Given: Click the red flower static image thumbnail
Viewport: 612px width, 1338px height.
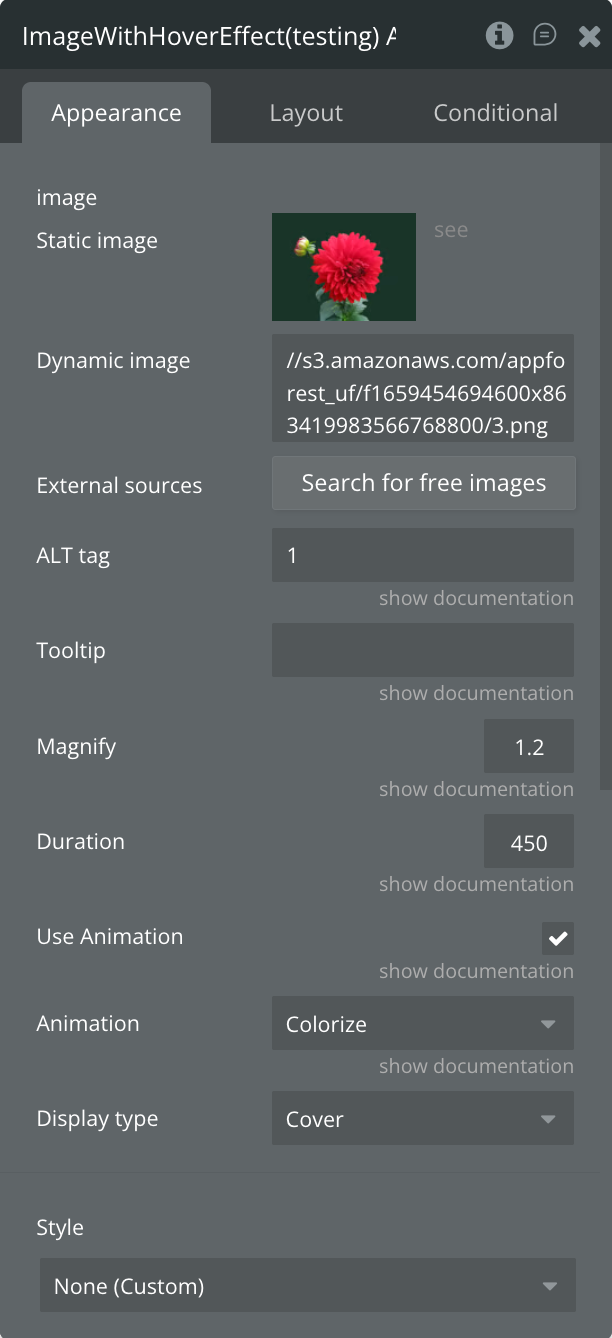Looking at the screenshot, I should 344,267.
